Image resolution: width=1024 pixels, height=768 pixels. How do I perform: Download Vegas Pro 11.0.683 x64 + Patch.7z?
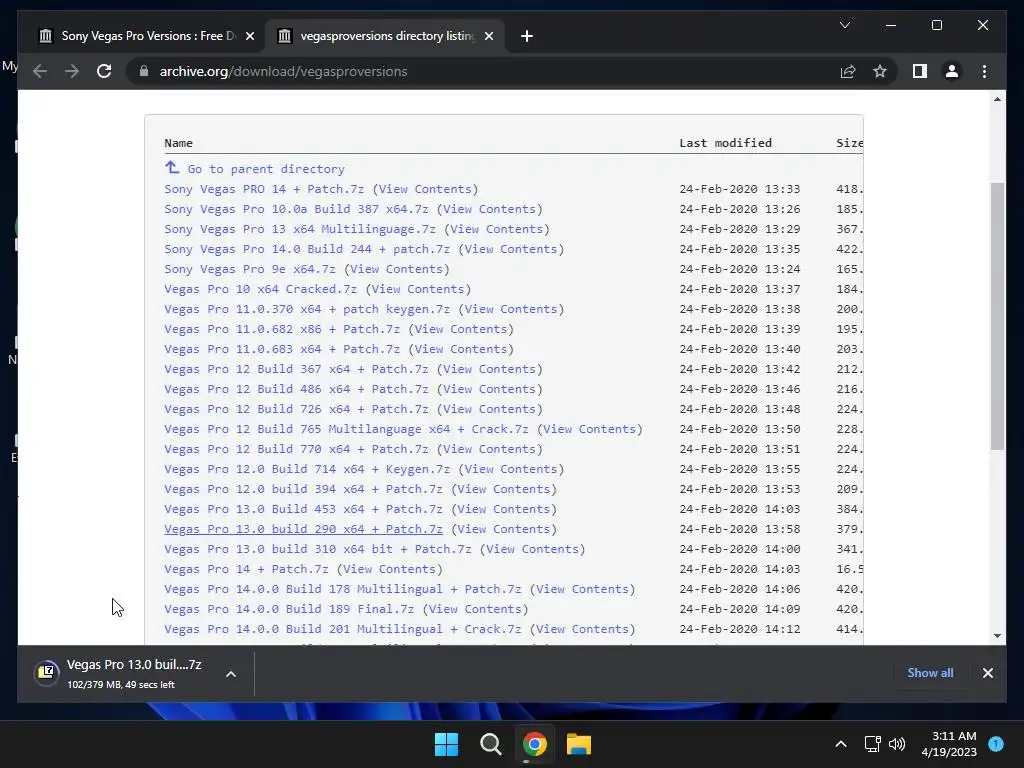tap(282, 349)
